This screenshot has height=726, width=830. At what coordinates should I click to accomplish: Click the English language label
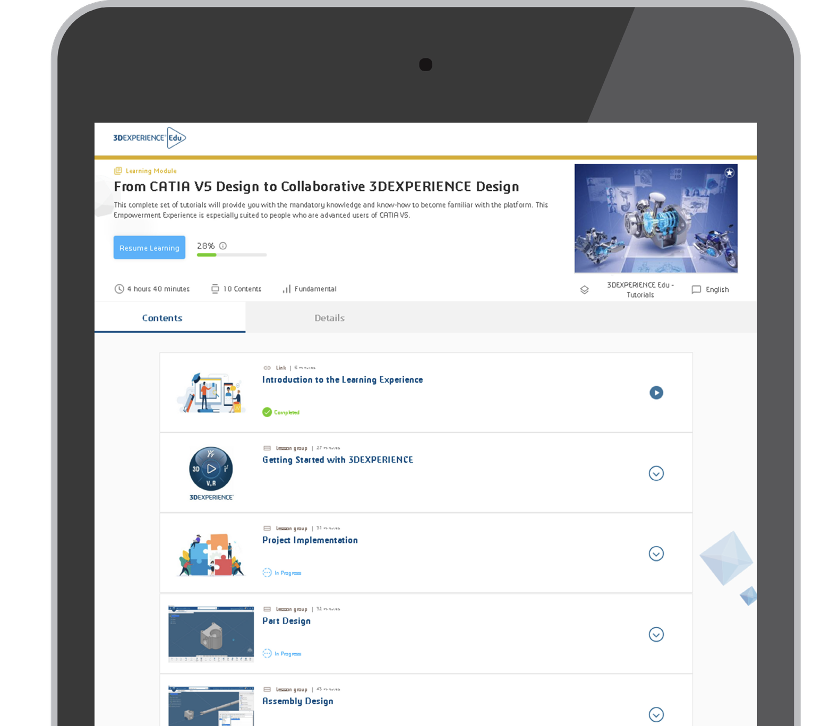click(717, 289)
